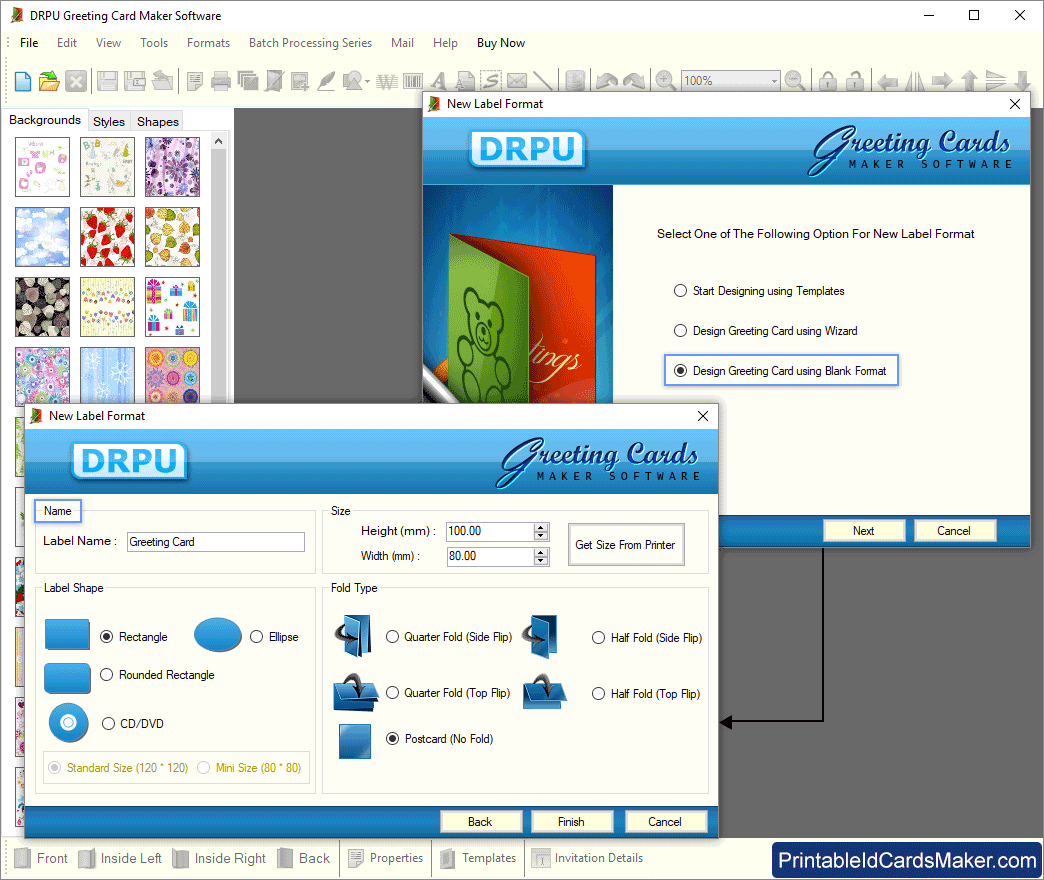Open the Inside Left view tab
The width and height of the screenshot is (1044, 880).
coord(121,858)
